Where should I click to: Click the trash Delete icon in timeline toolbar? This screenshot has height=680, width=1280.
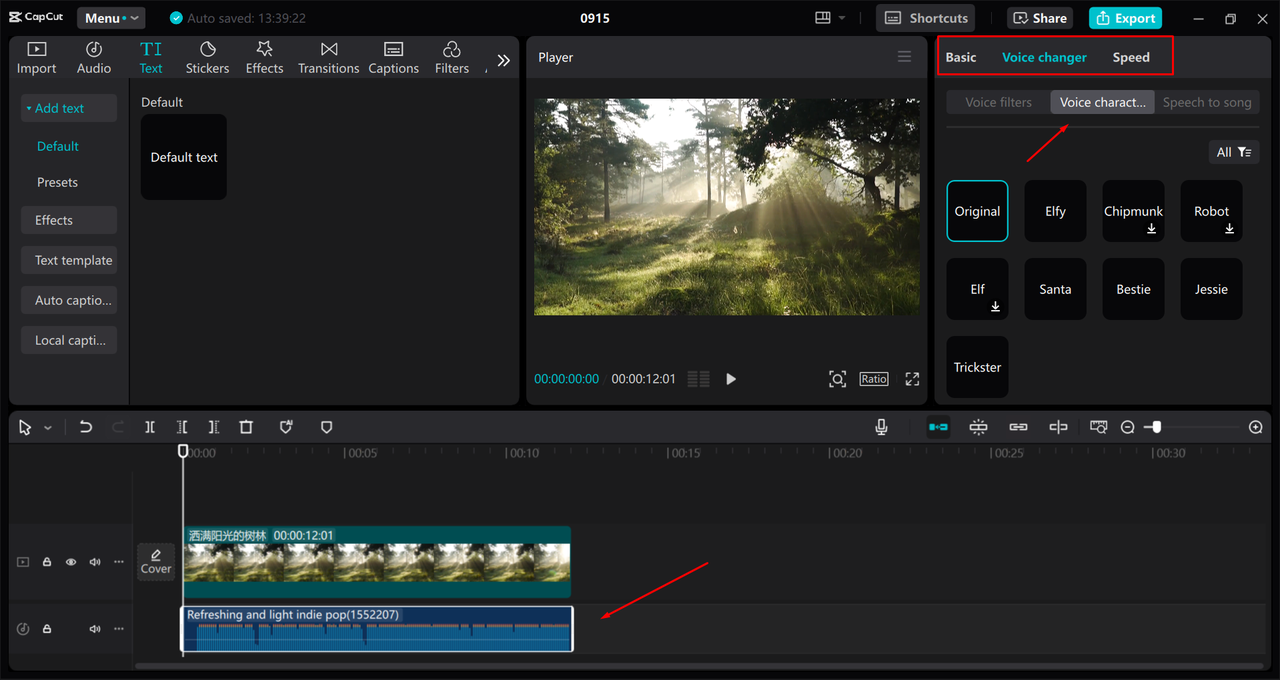tap(246, 427)
